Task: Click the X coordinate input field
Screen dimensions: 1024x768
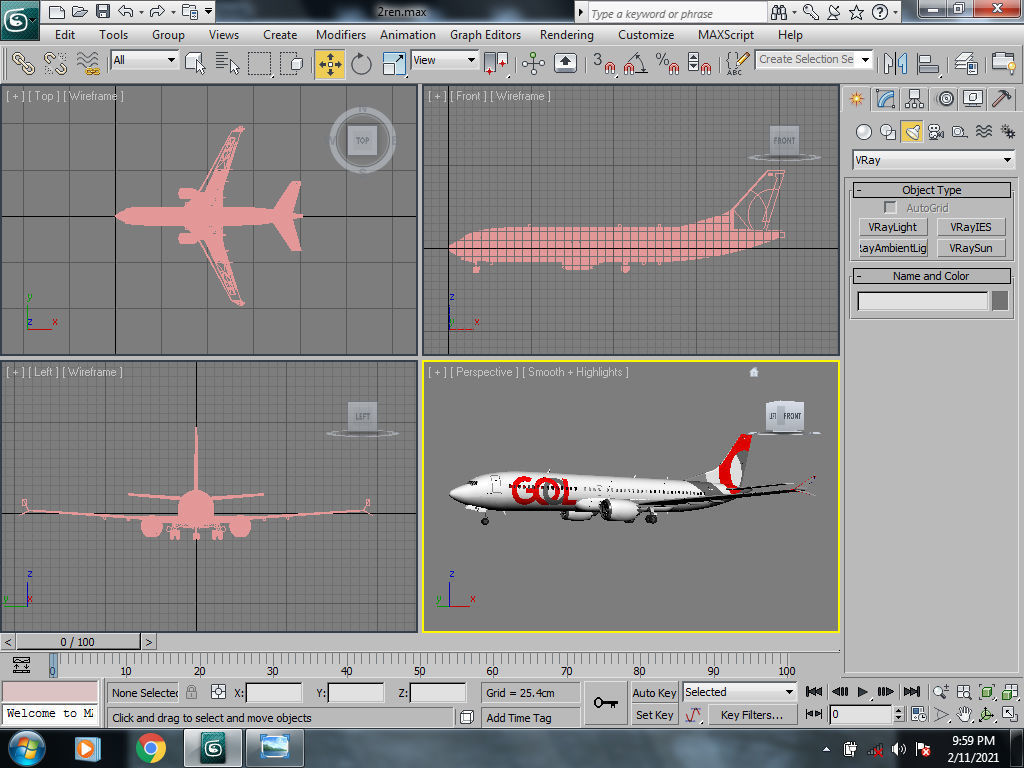Action: [x=274, y=692]
